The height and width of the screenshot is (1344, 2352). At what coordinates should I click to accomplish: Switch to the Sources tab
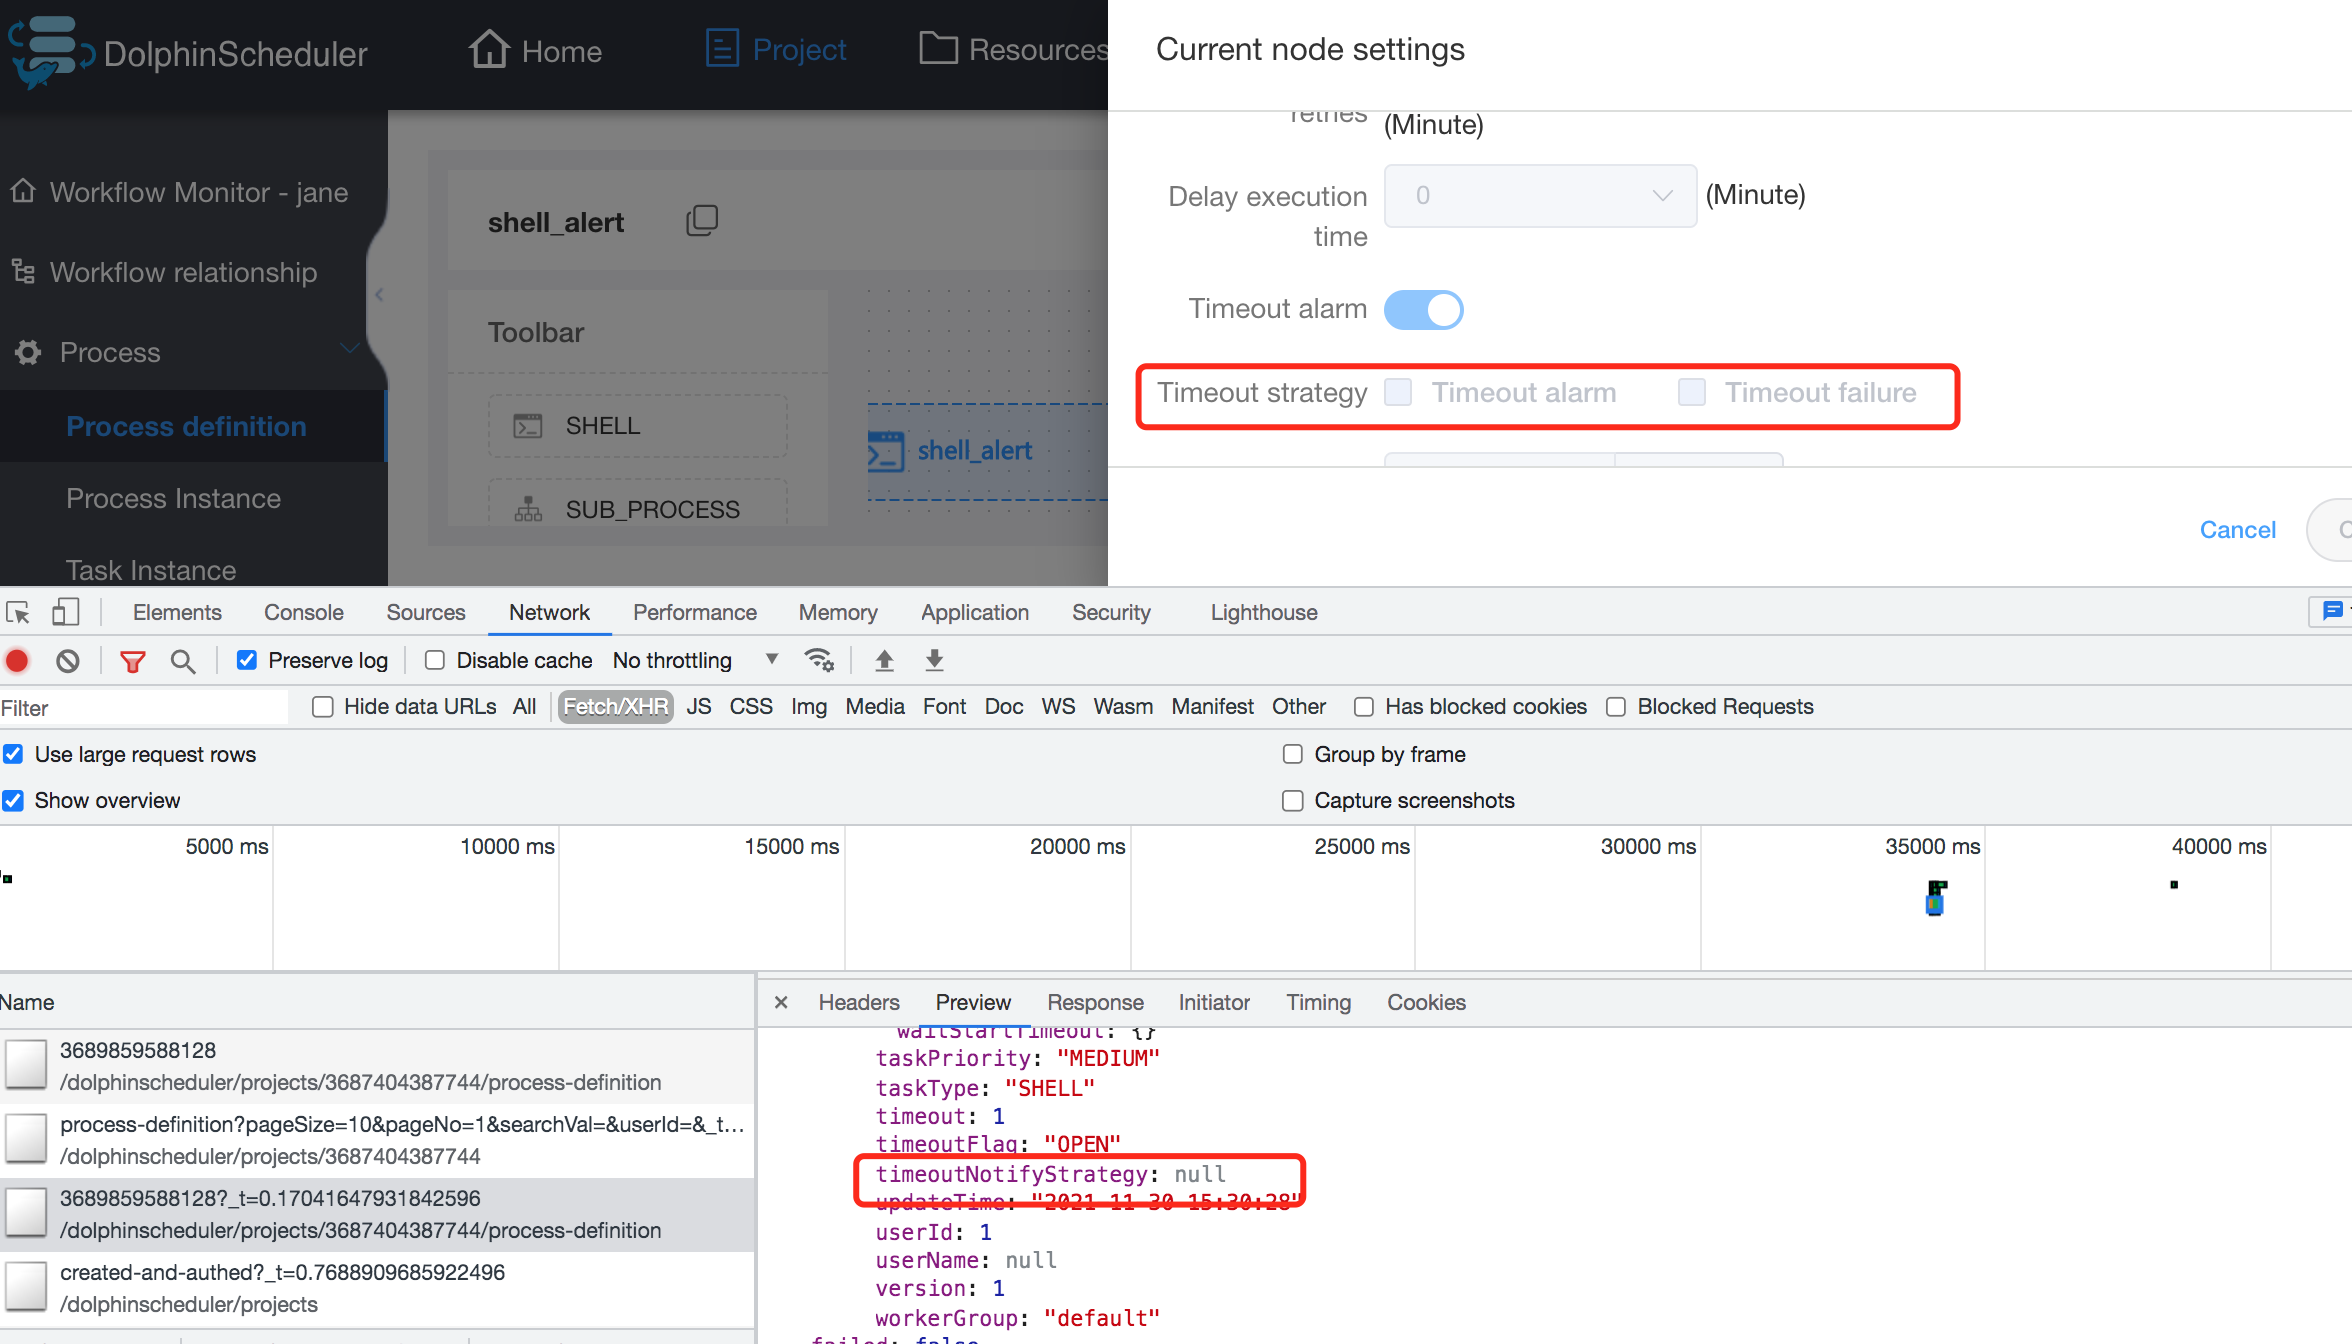426,612
